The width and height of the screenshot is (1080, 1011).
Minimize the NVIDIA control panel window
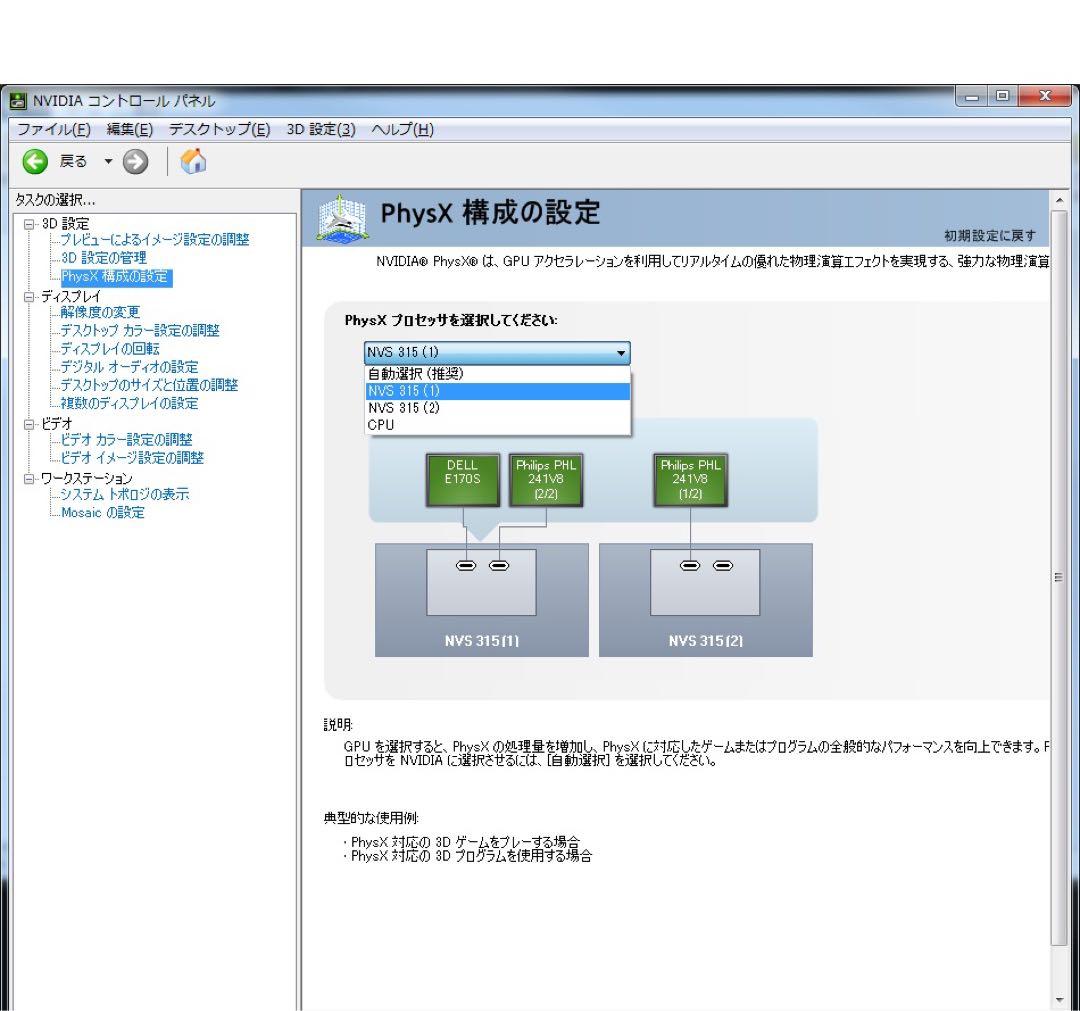(973, 96)
